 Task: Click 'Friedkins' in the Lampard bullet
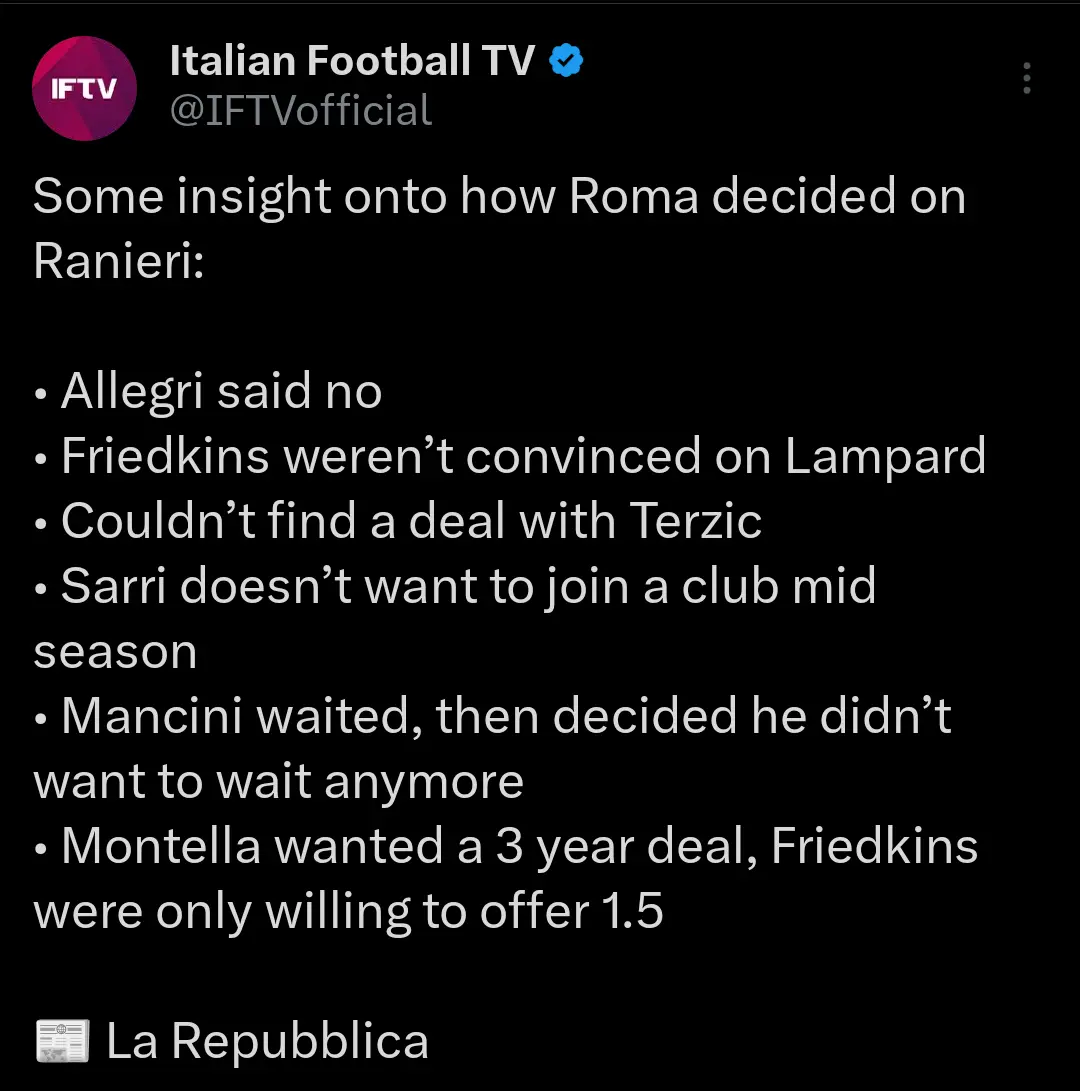[165, 456]
